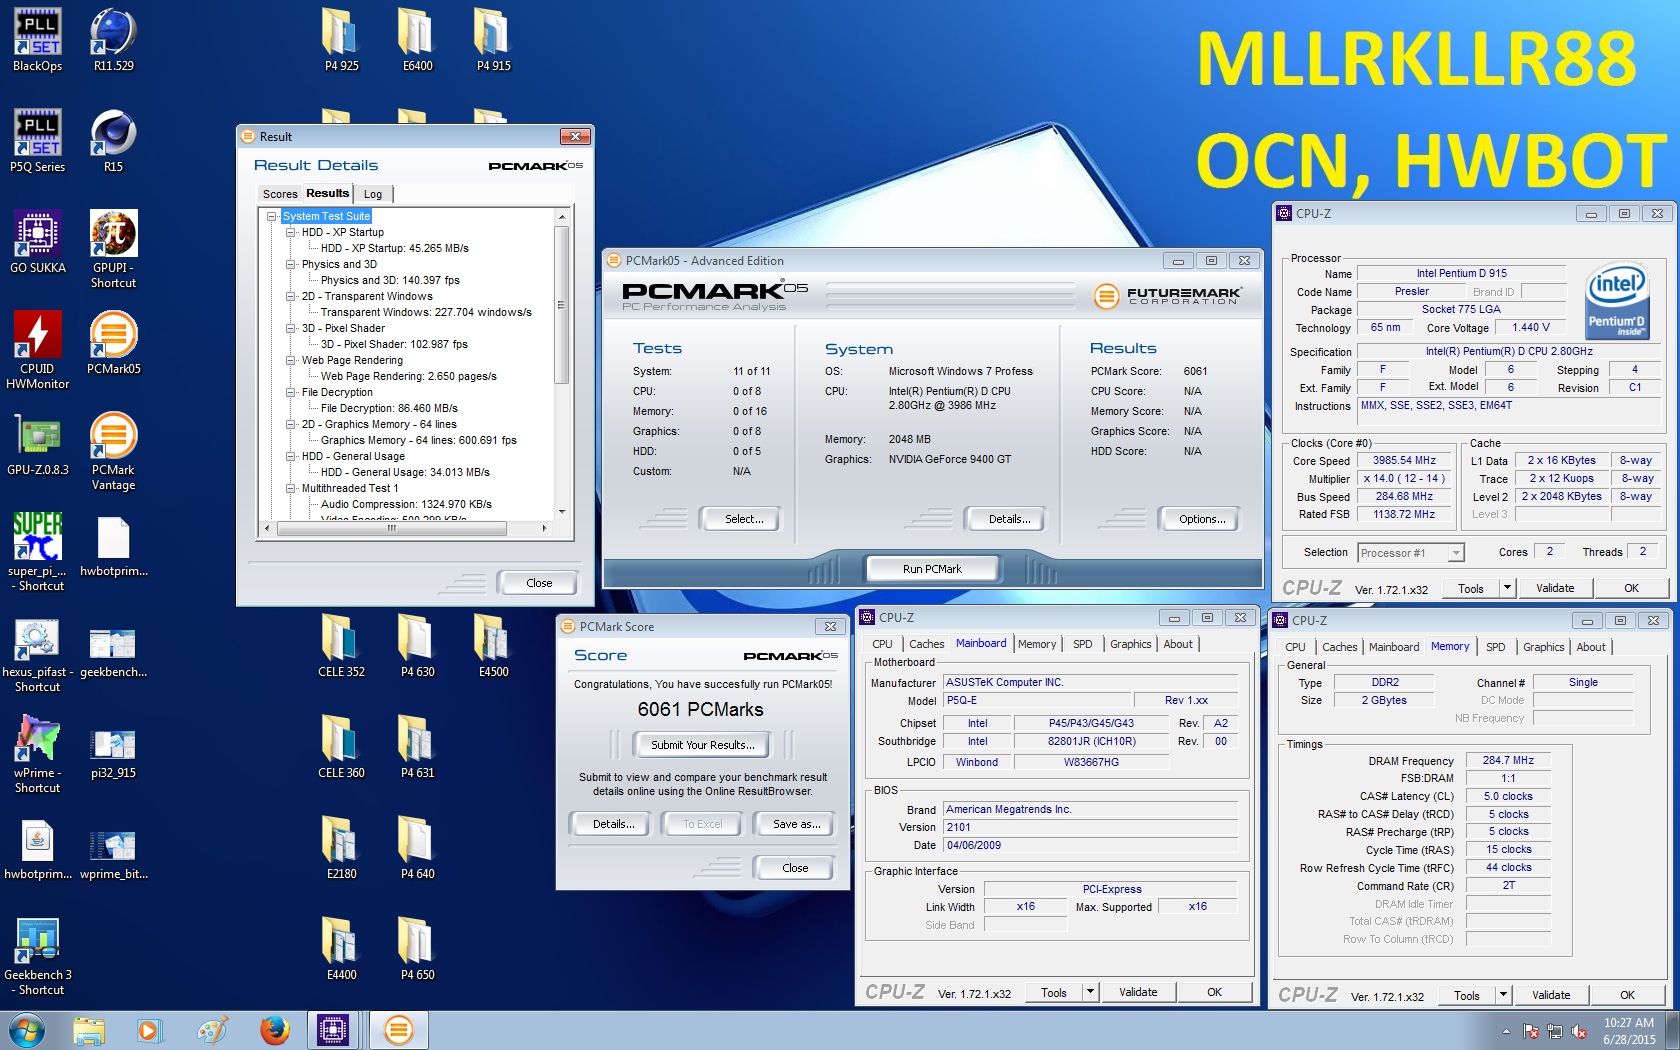The width and height of the screenshot is (1680, 1050).
Task: Open CPUID HWMonitor desktop icon
Action: (38, 350)
